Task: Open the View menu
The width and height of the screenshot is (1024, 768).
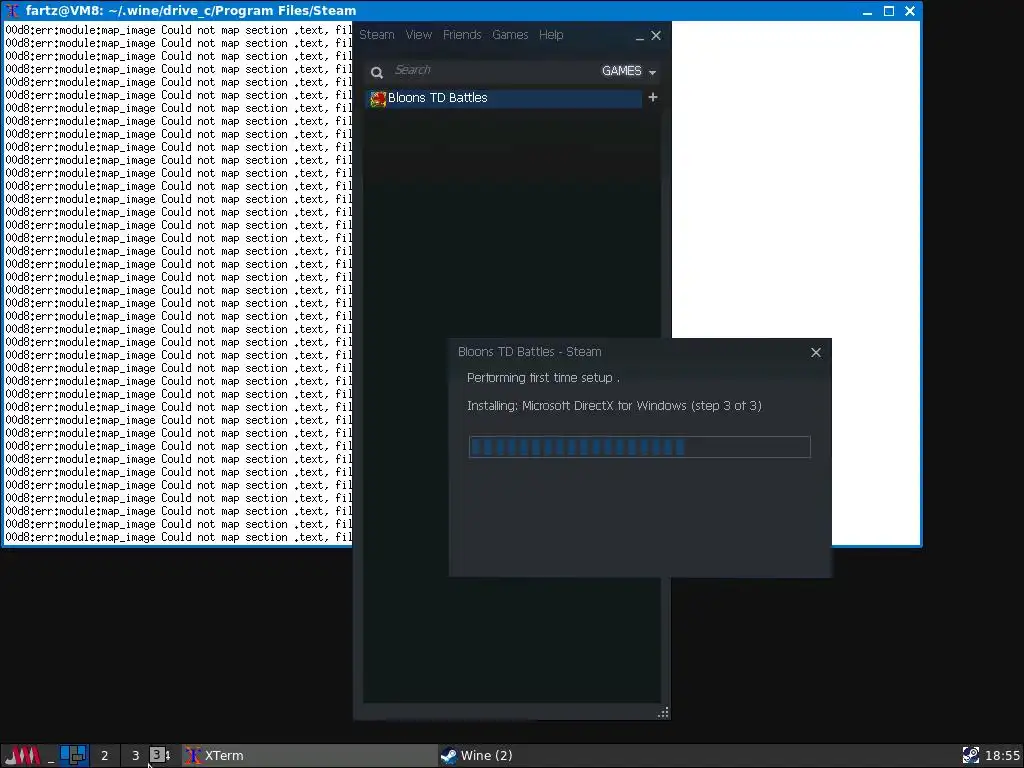Action: (x=419, y=35)
